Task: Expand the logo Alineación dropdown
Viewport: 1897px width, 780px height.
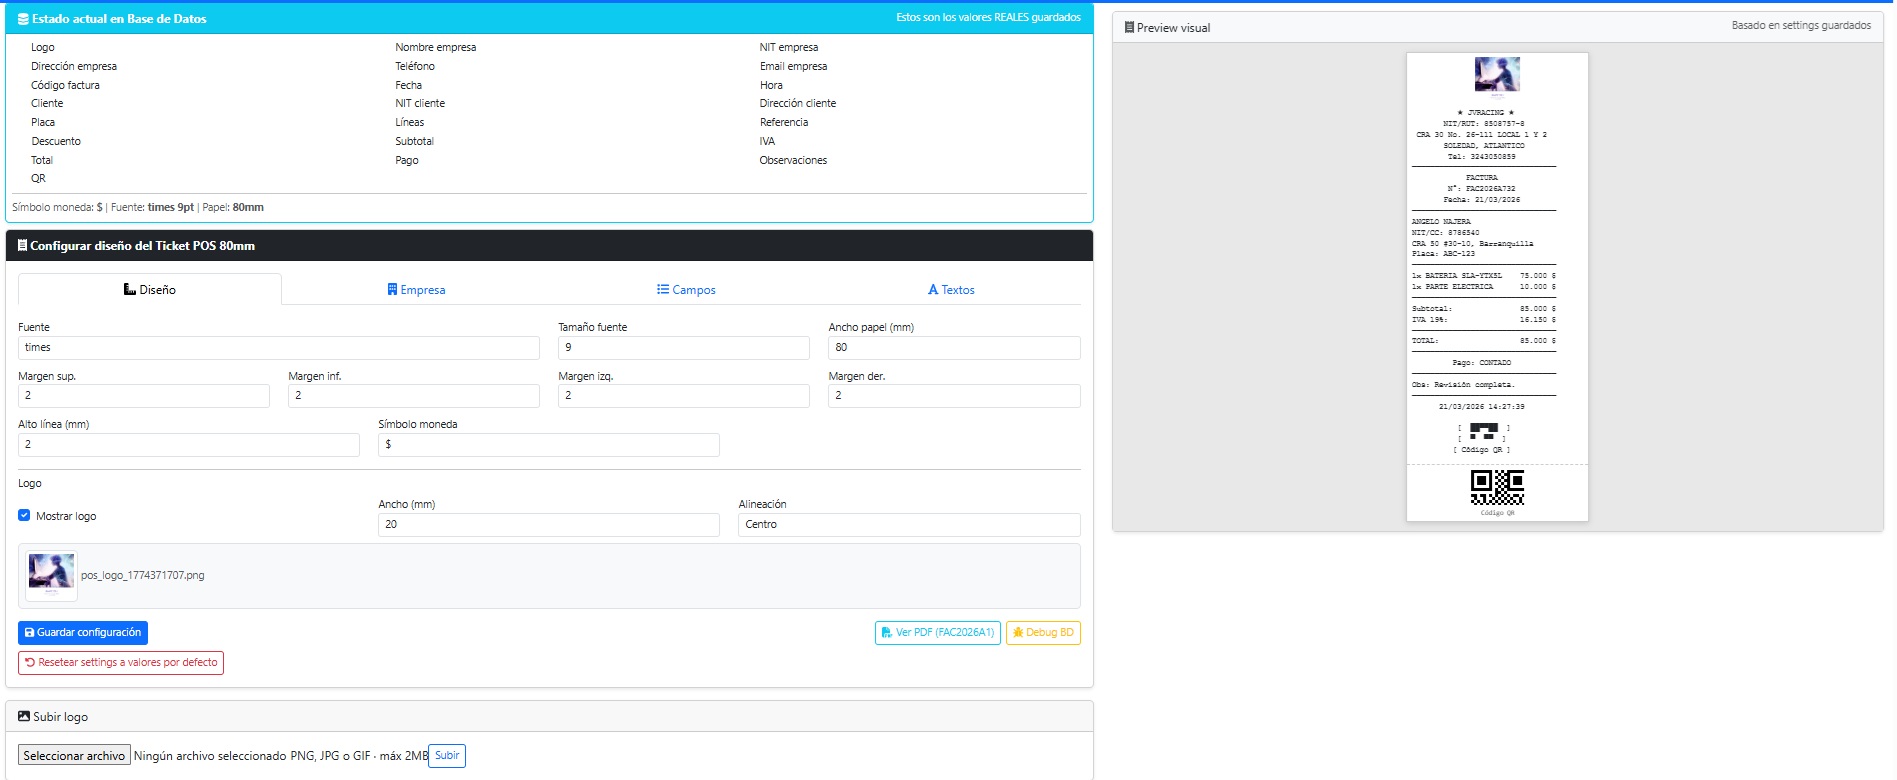Action: point(908,525)
